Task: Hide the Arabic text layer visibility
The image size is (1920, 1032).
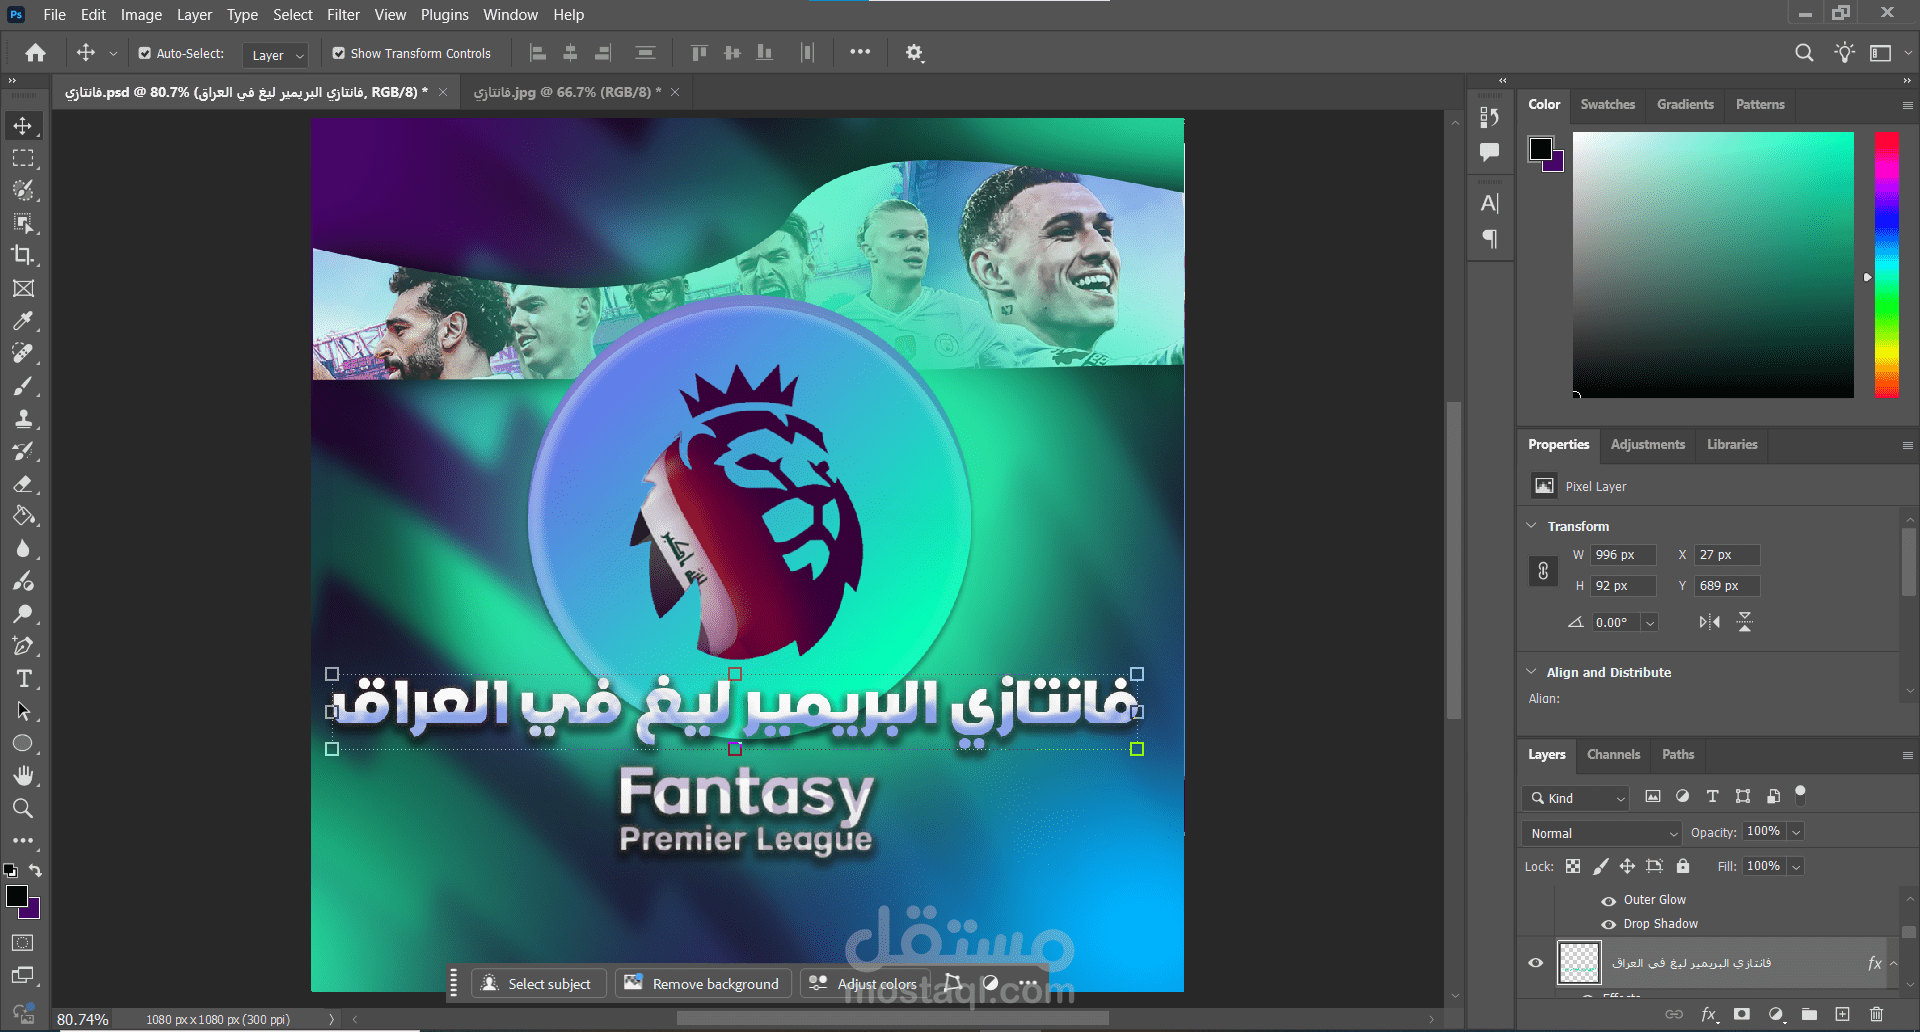Action: click(1536, 963)
